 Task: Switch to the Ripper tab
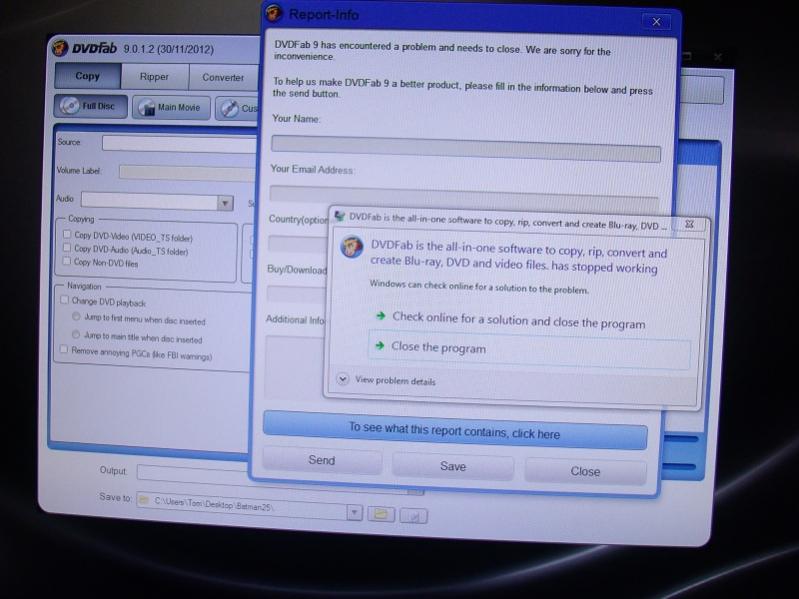point(154,77)
